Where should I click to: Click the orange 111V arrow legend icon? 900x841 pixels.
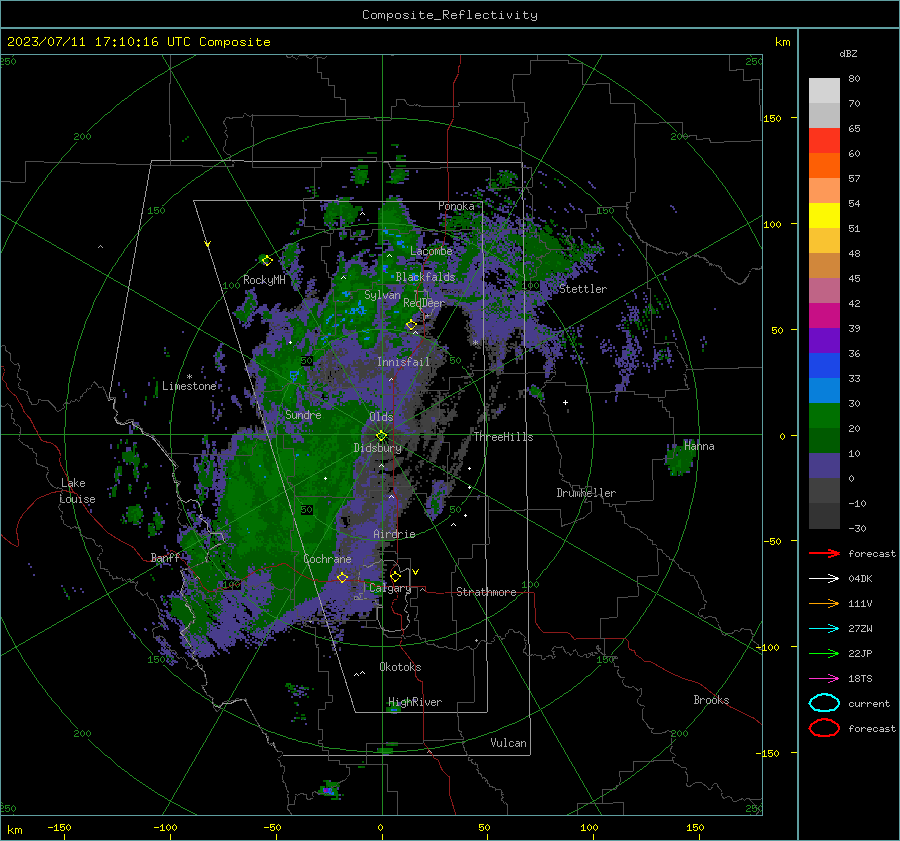pyautogui.click(x=824, y=603)
